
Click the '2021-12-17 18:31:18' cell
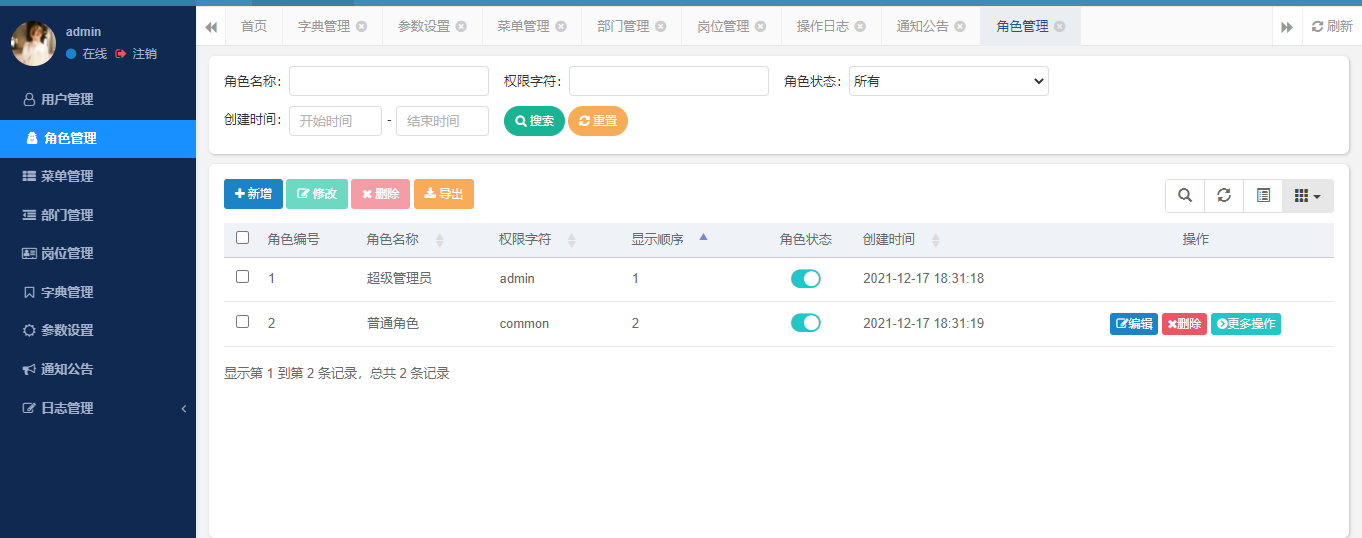923,279
